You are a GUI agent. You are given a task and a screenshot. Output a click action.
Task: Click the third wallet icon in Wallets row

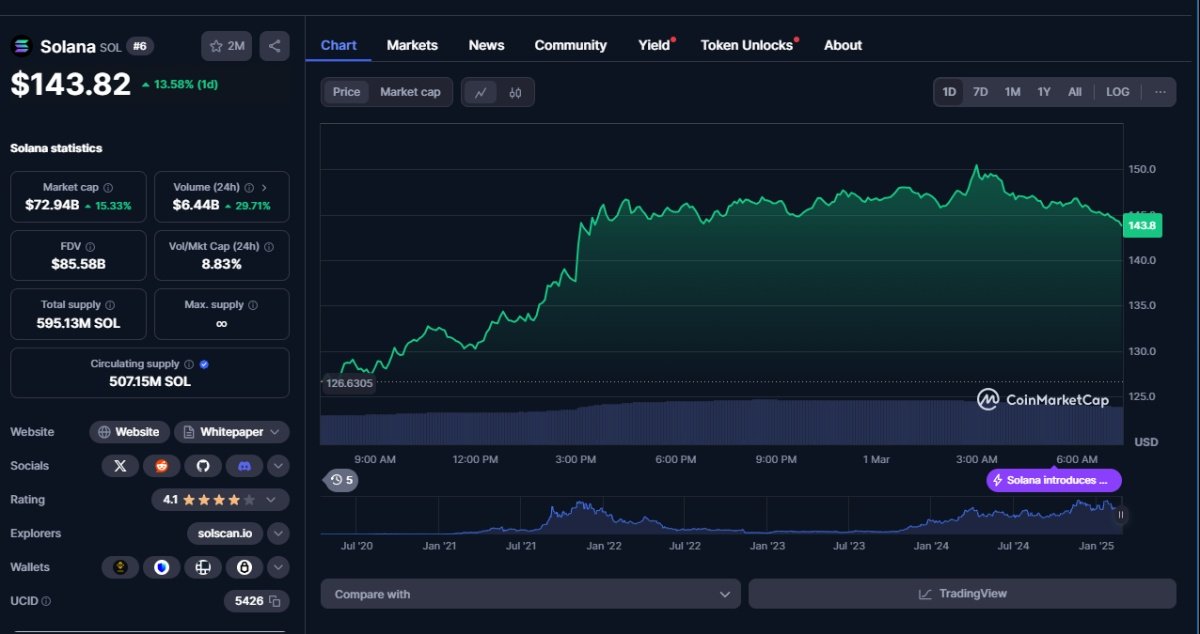[203, 568]
